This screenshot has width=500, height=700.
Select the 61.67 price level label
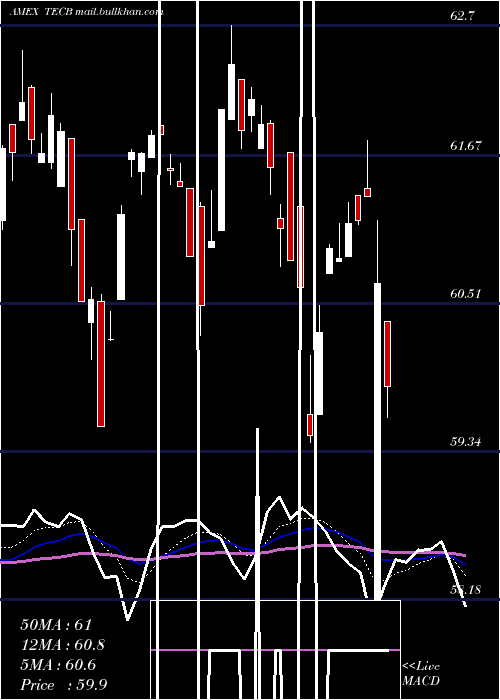[466, 146]
